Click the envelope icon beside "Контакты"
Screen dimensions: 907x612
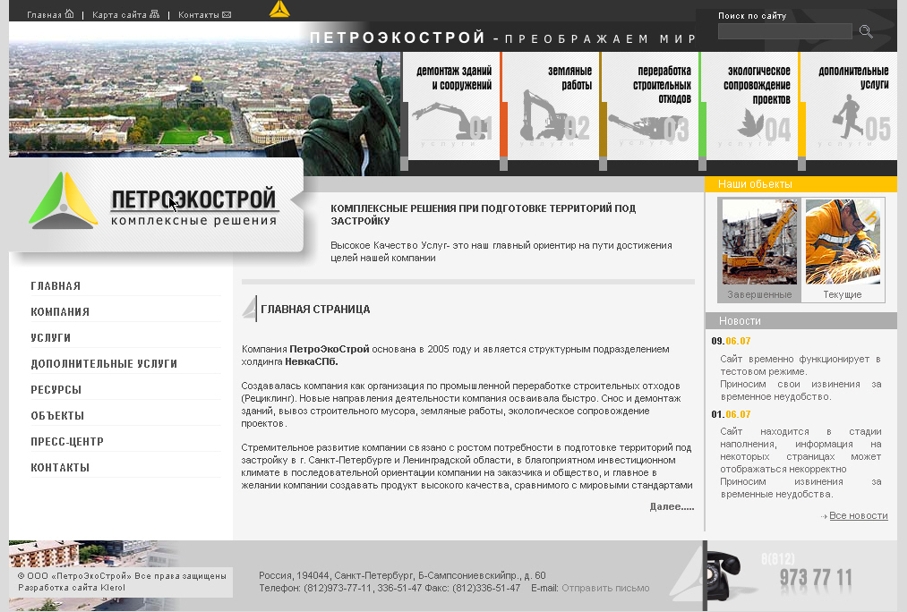(x=228, y=15)
